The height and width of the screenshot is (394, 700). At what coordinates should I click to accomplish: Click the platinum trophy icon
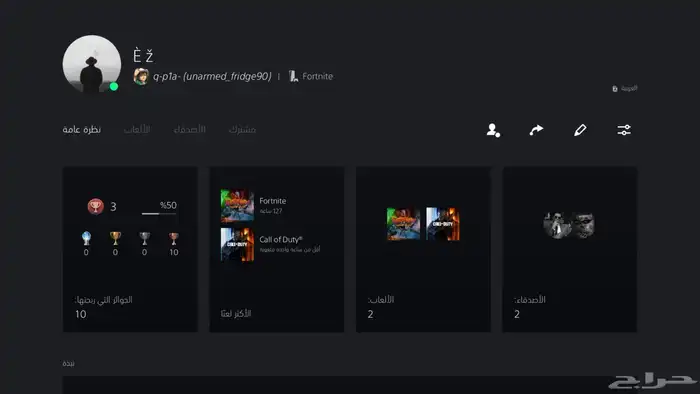point(86,238)
